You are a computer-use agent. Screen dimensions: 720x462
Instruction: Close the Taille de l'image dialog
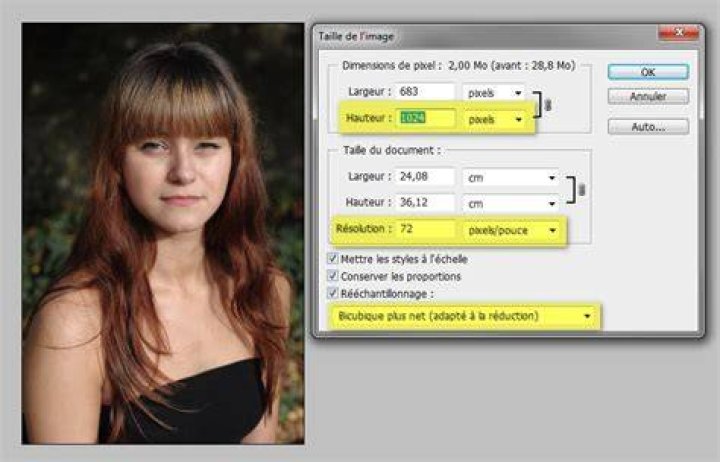(x=678, y=33)
